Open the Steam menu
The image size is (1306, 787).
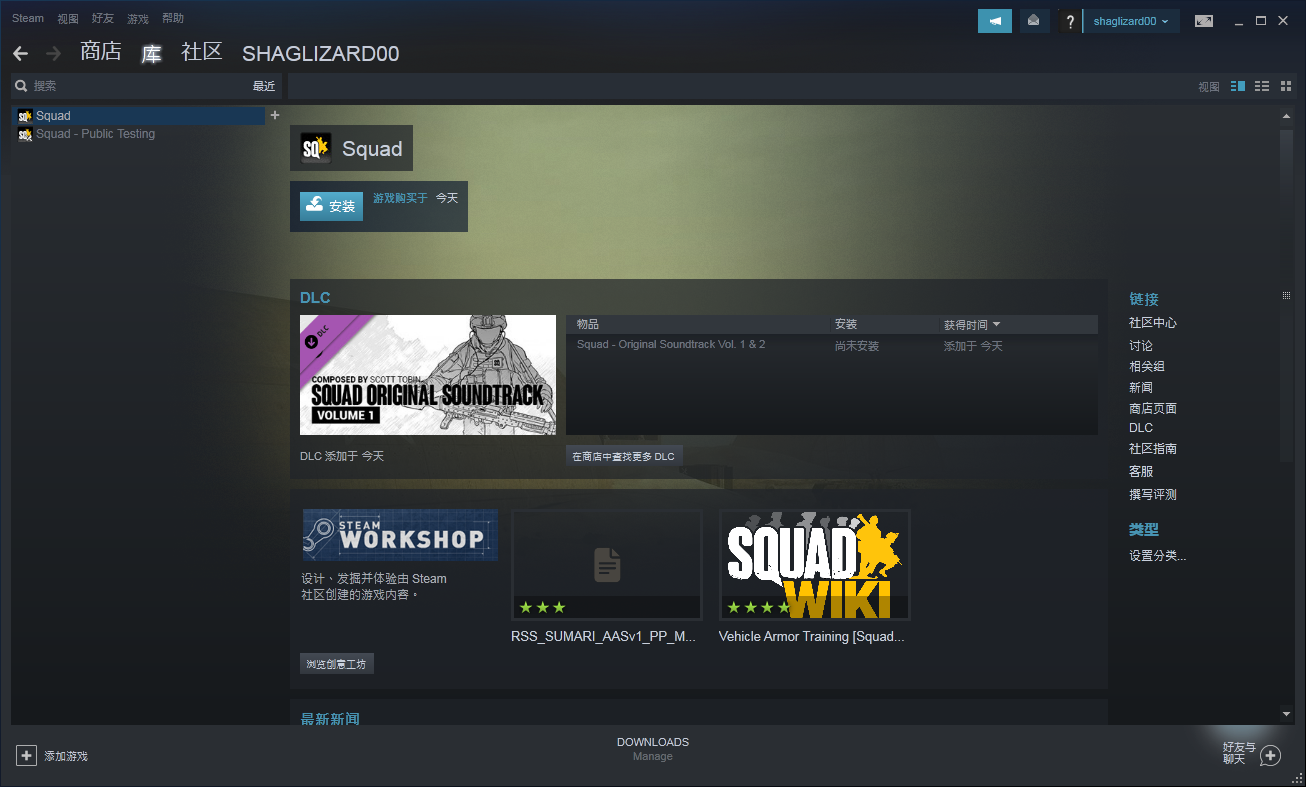pos(28,18)
